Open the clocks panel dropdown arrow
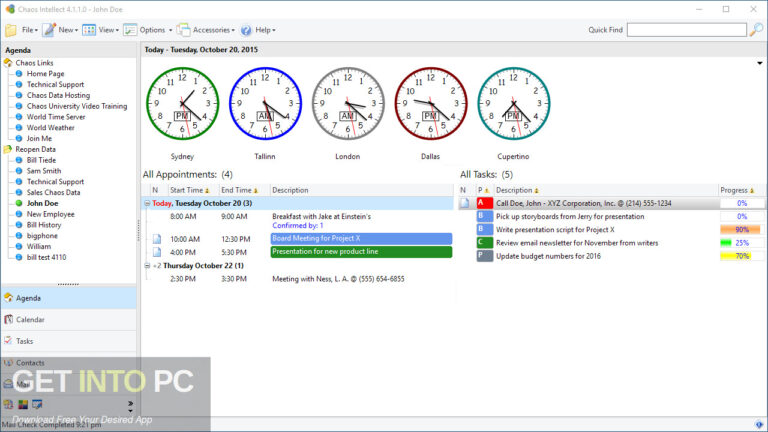 [759, 63]
